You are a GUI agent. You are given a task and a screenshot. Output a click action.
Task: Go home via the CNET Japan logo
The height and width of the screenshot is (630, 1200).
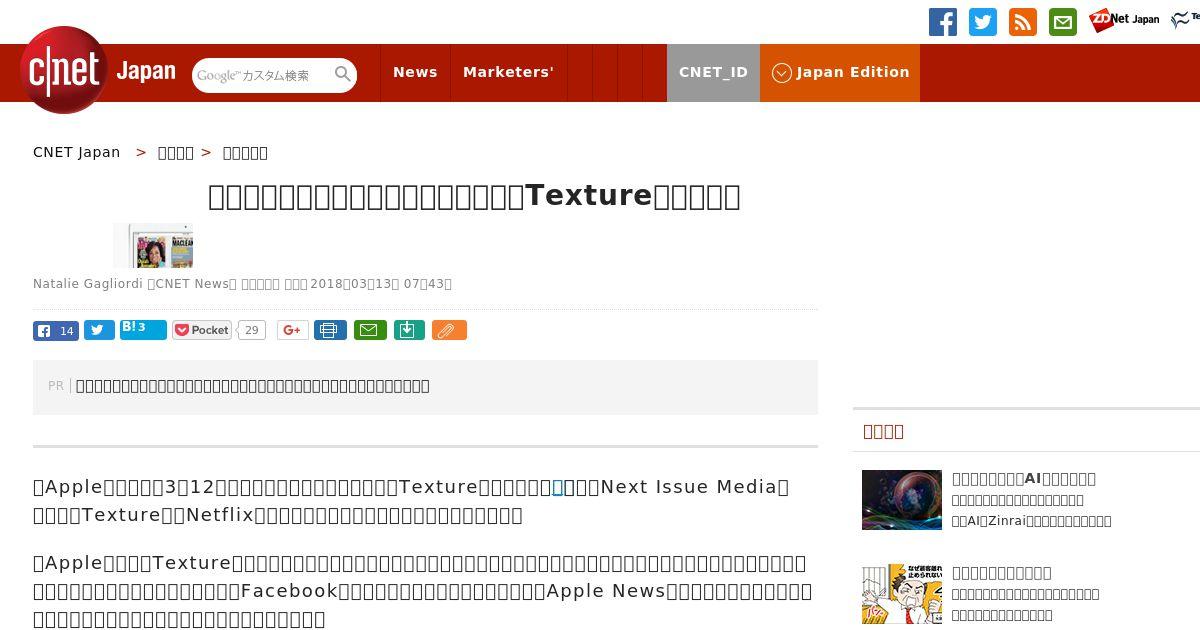98,70
